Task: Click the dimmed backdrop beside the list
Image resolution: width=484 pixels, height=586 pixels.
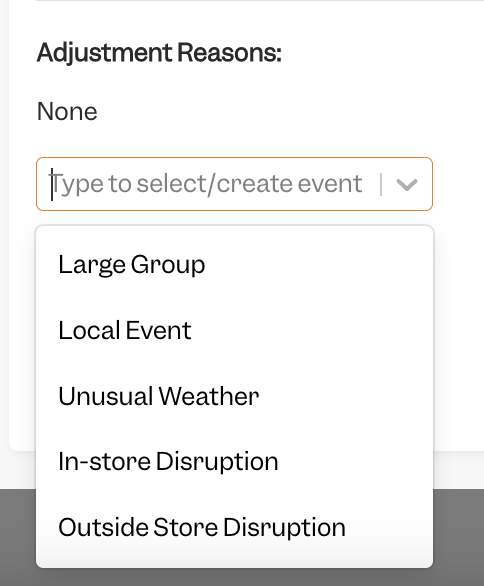Action: coord(459,537)
